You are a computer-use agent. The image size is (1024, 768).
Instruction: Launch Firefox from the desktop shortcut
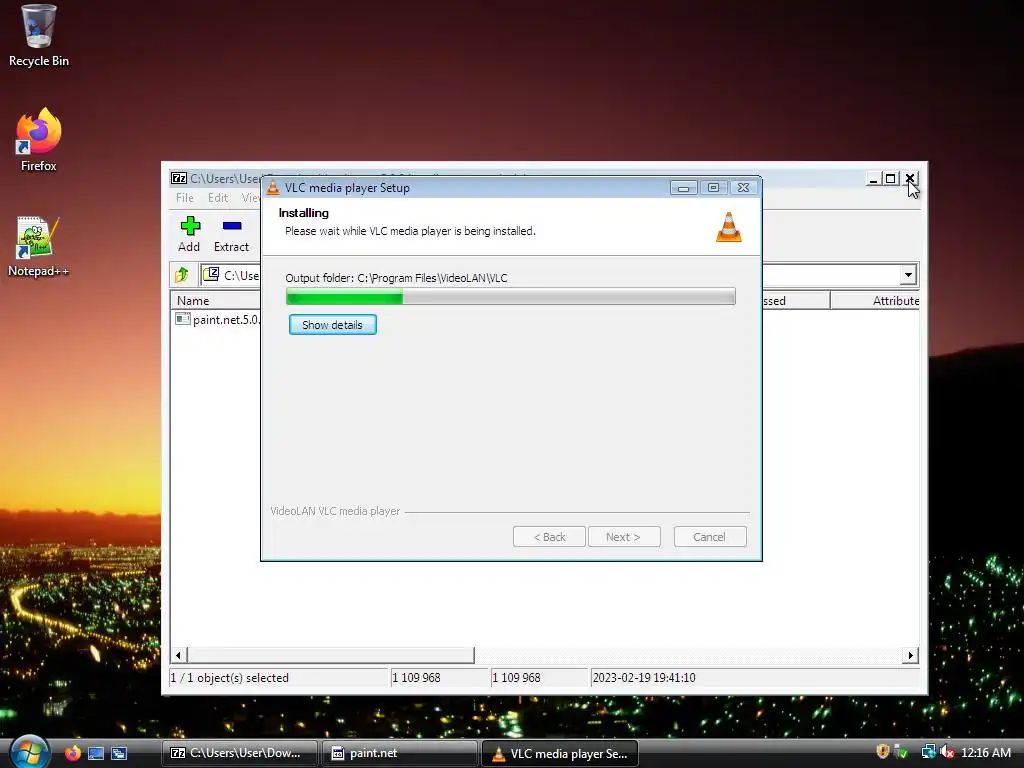point(38,140)
